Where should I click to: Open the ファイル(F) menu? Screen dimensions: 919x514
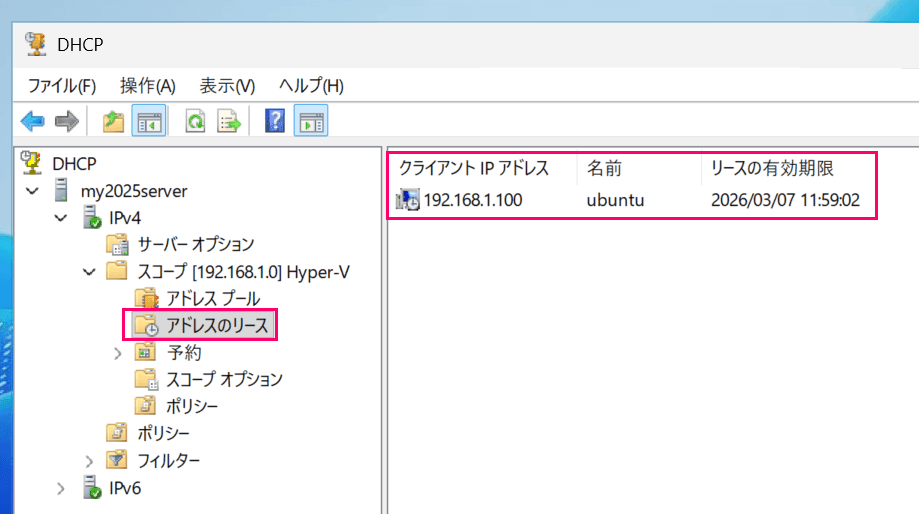click(x=62, y=86)
